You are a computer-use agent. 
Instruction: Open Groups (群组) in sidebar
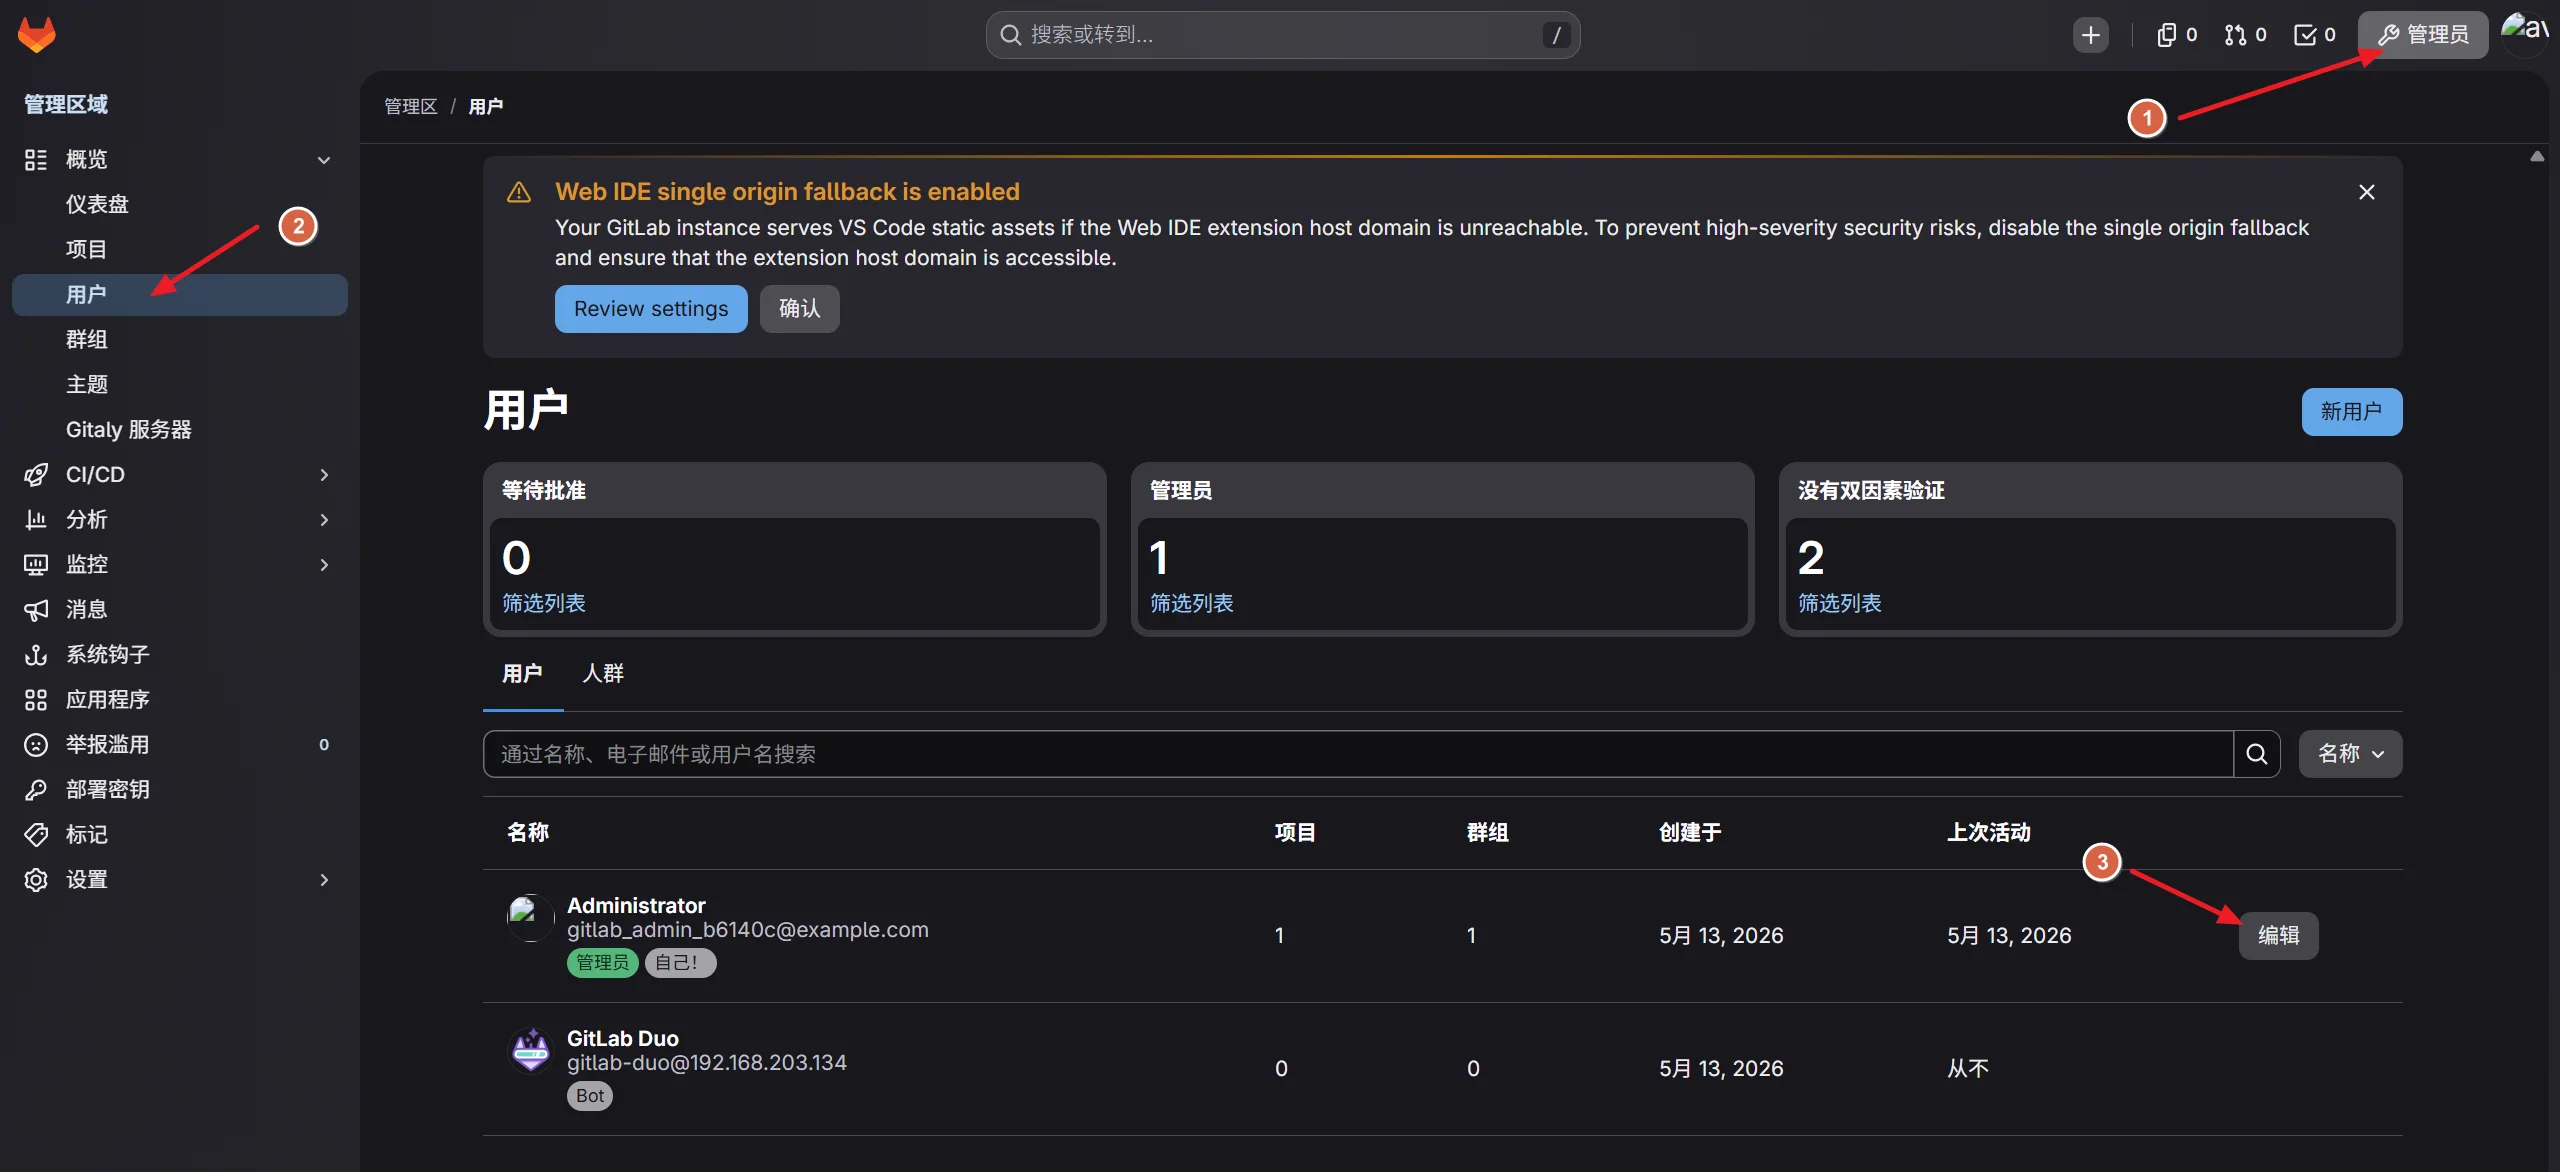180,340
